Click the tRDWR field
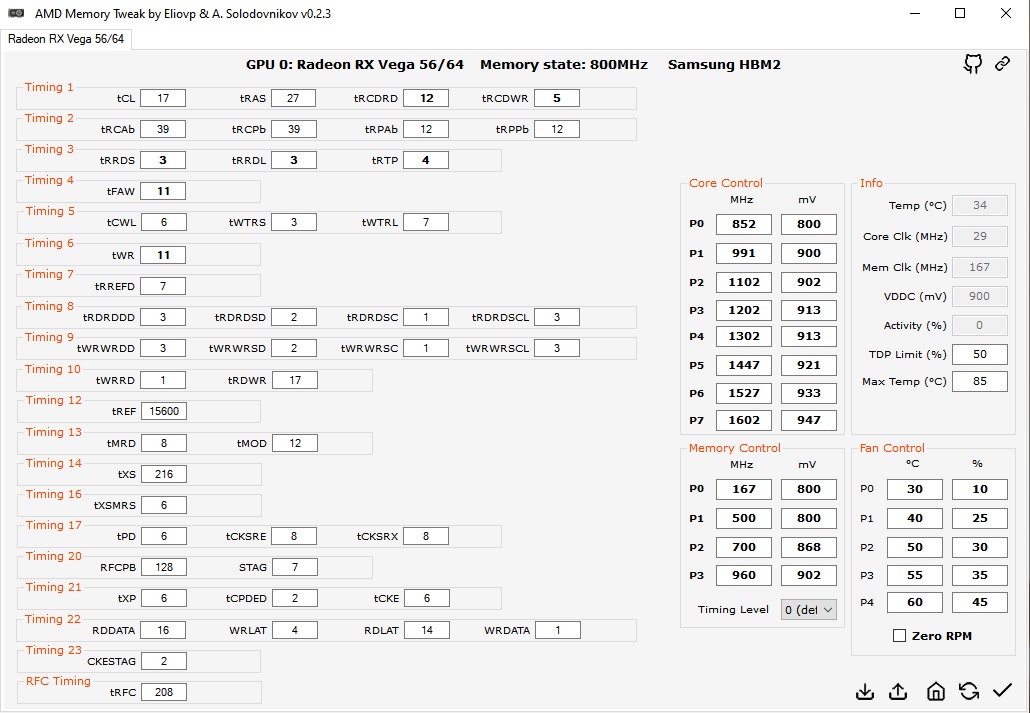Viewport: 1030px width, 713px height. click(x=295, y=380)
